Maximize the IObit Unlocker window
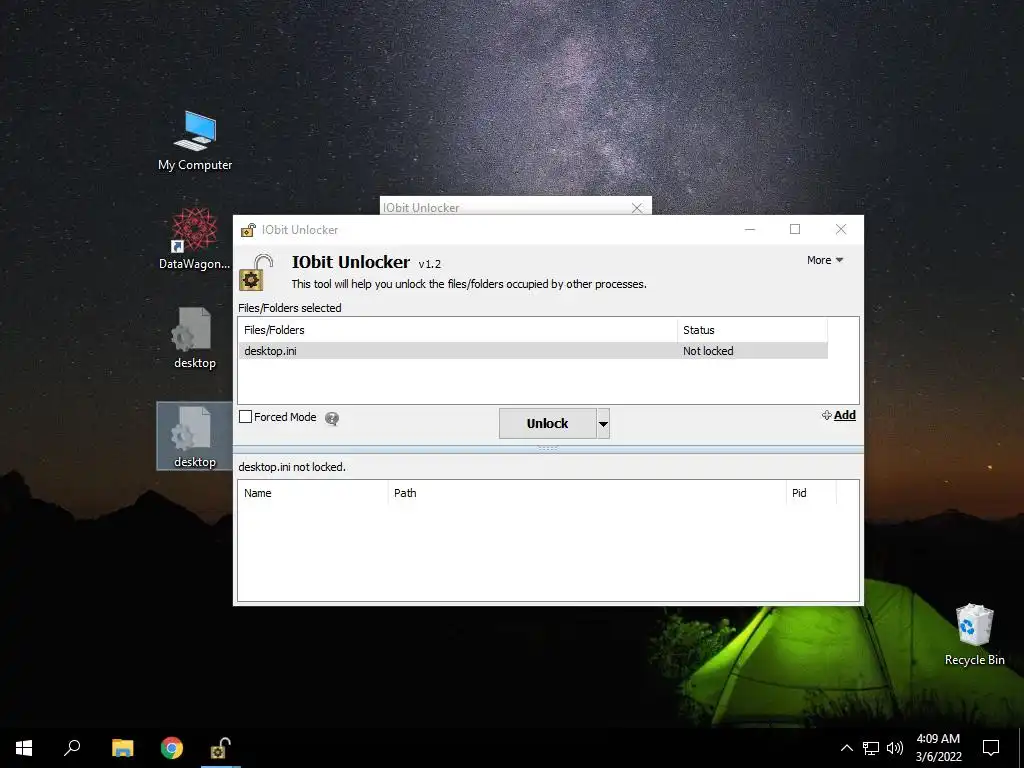 tap(795, 229)
